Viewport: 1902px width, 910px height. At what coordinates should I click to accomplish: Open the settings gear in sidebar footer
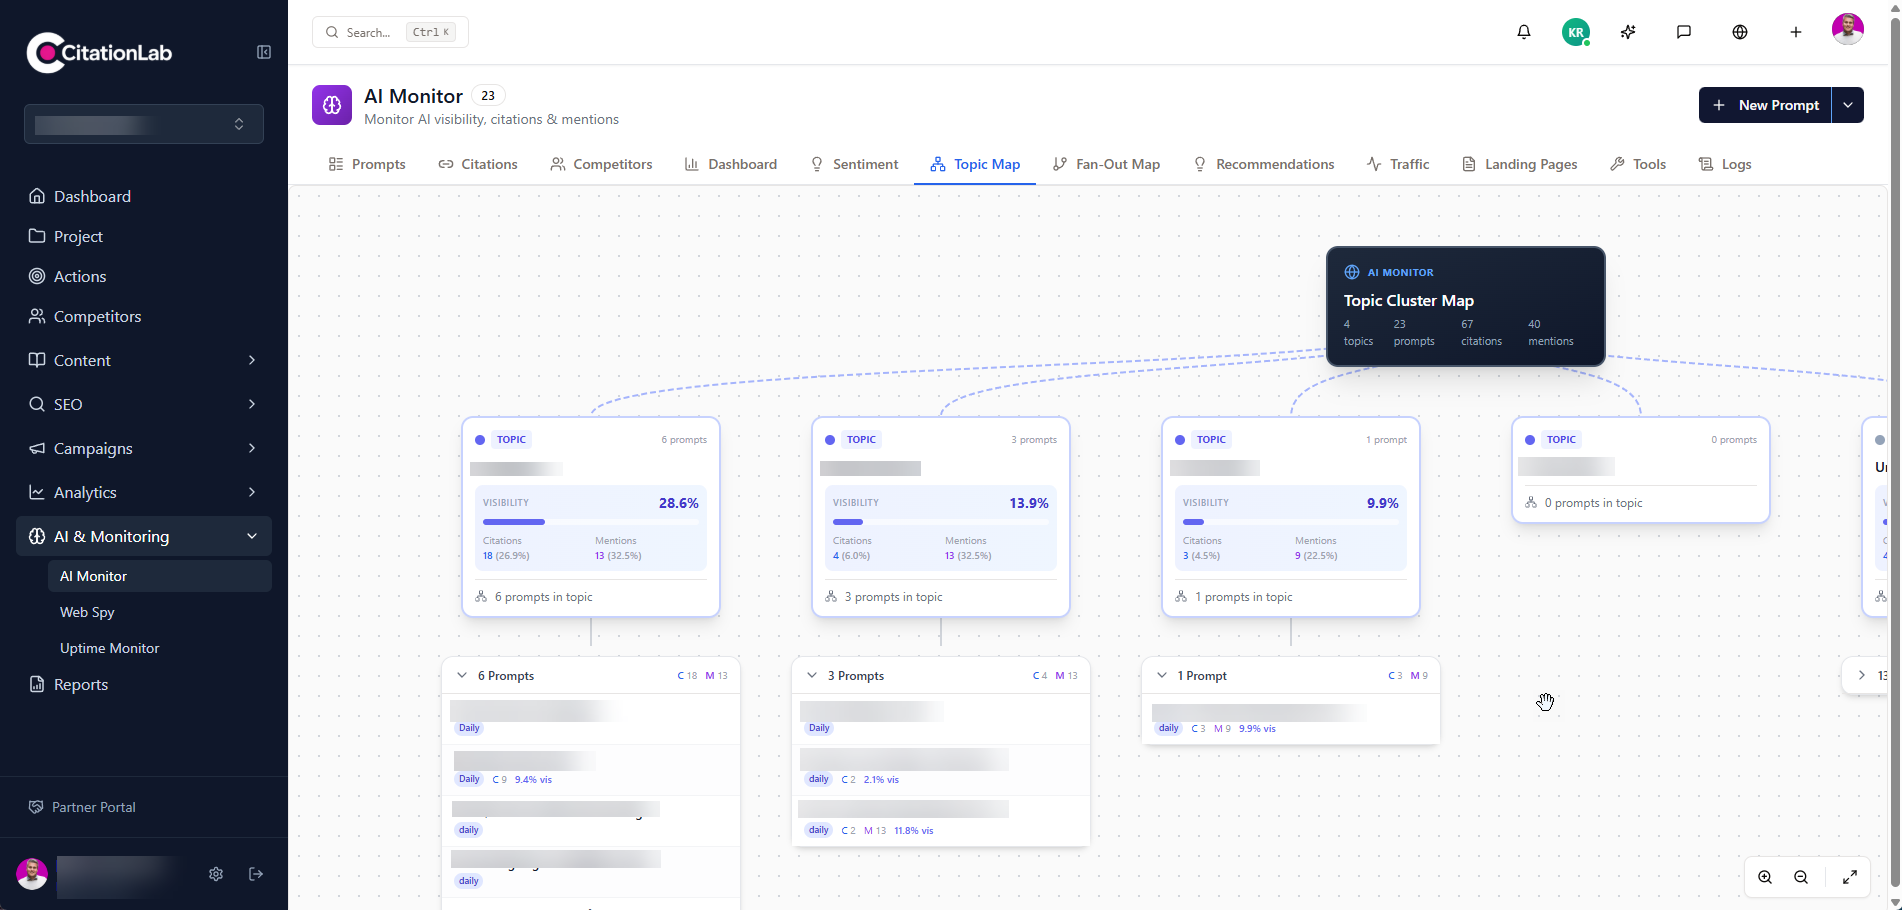click(x=216, y=874)
